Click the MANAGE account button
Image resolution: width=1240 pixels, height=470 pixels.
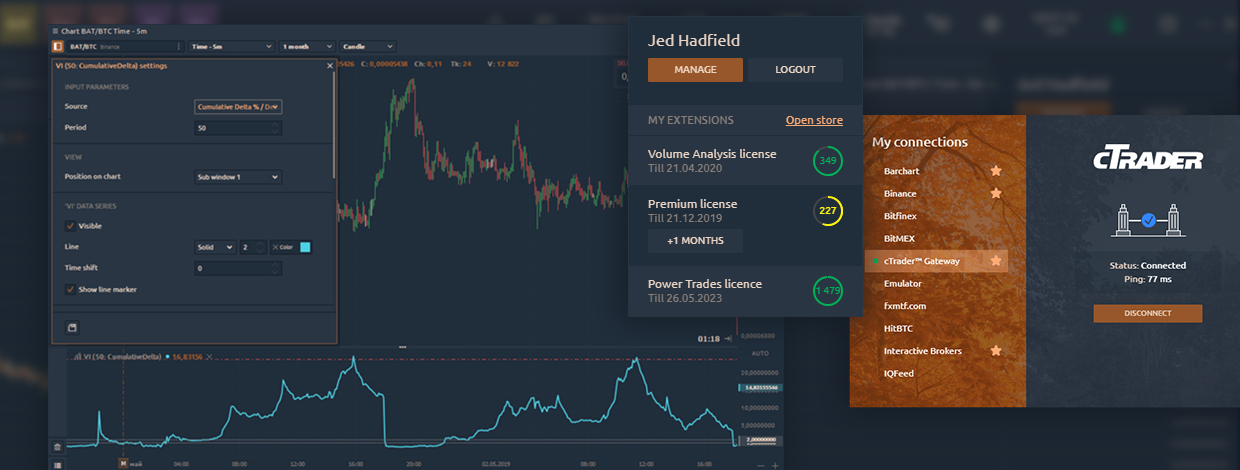pyautogui.click(x=695, y=69)
